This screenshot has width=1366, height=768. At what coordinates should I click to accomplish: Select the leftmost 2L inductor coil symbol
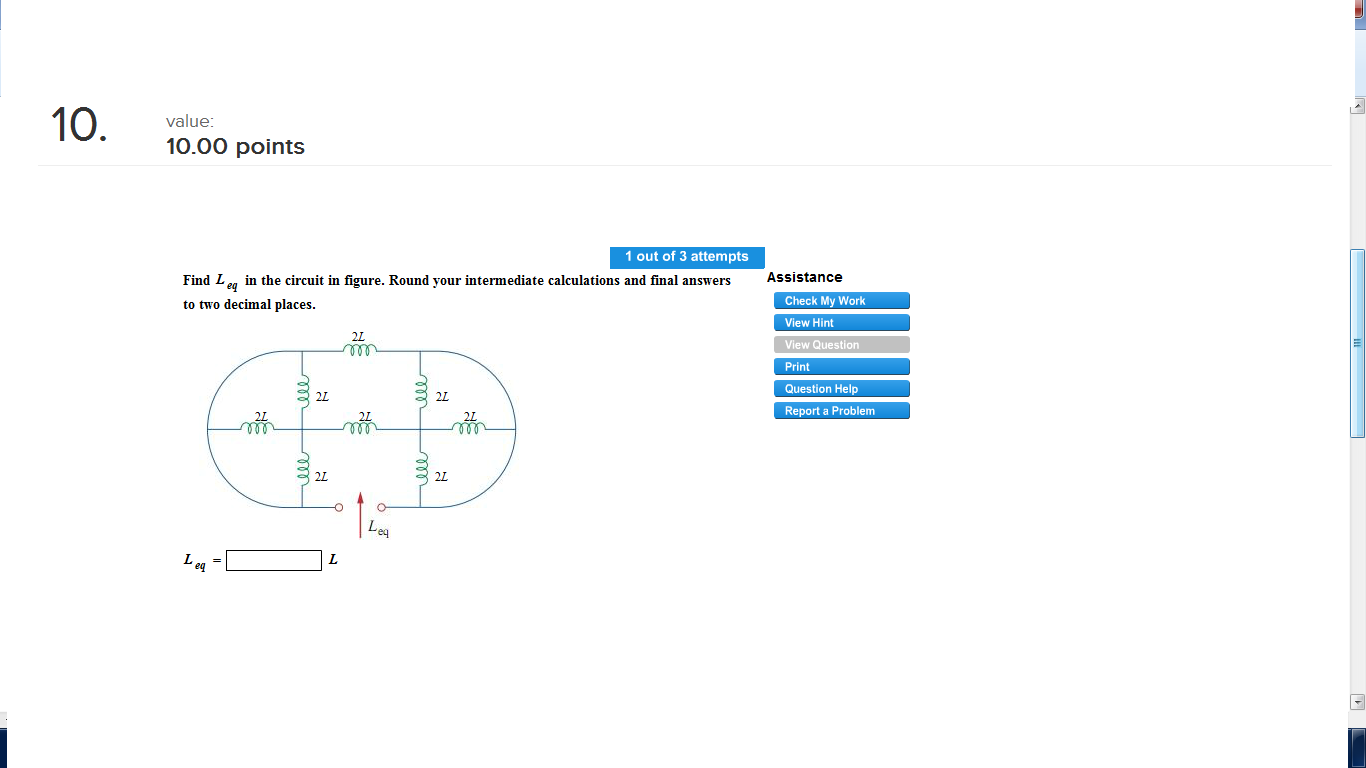(260, 427)
